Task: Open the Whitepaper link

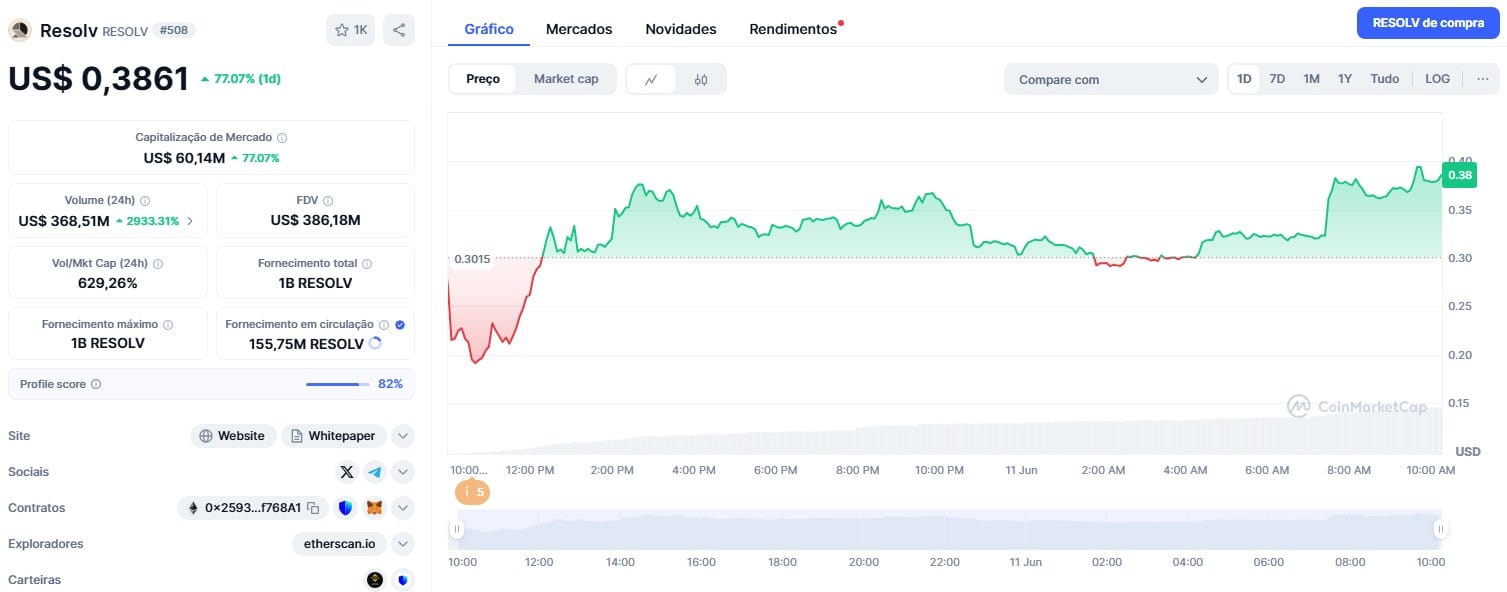Action: [333, 436]
